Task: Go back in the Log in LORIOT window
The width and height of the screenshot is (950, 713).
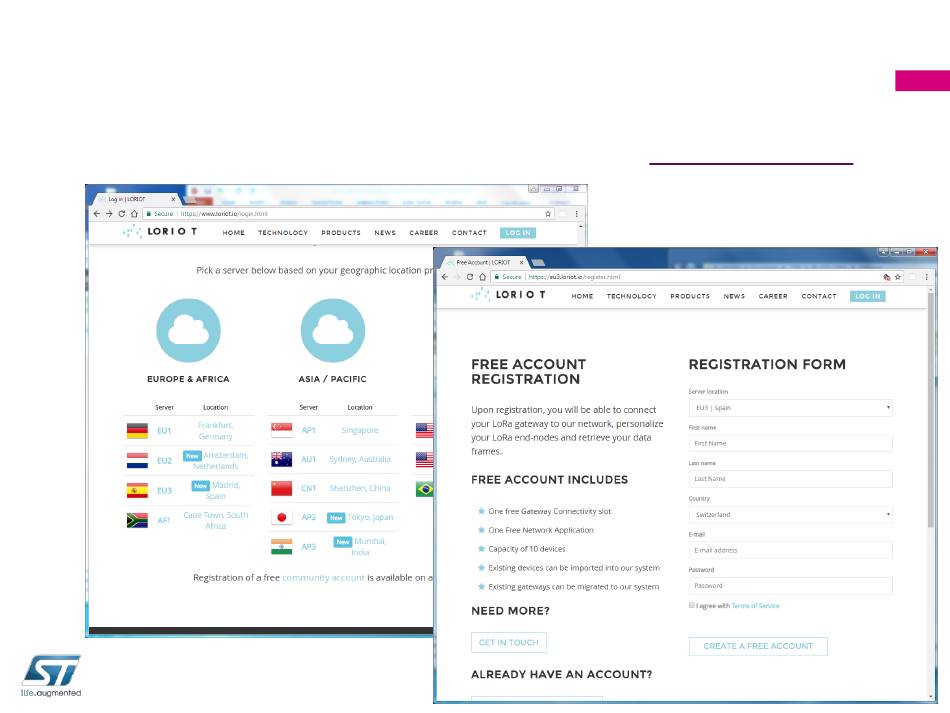Action: (97, 214)
